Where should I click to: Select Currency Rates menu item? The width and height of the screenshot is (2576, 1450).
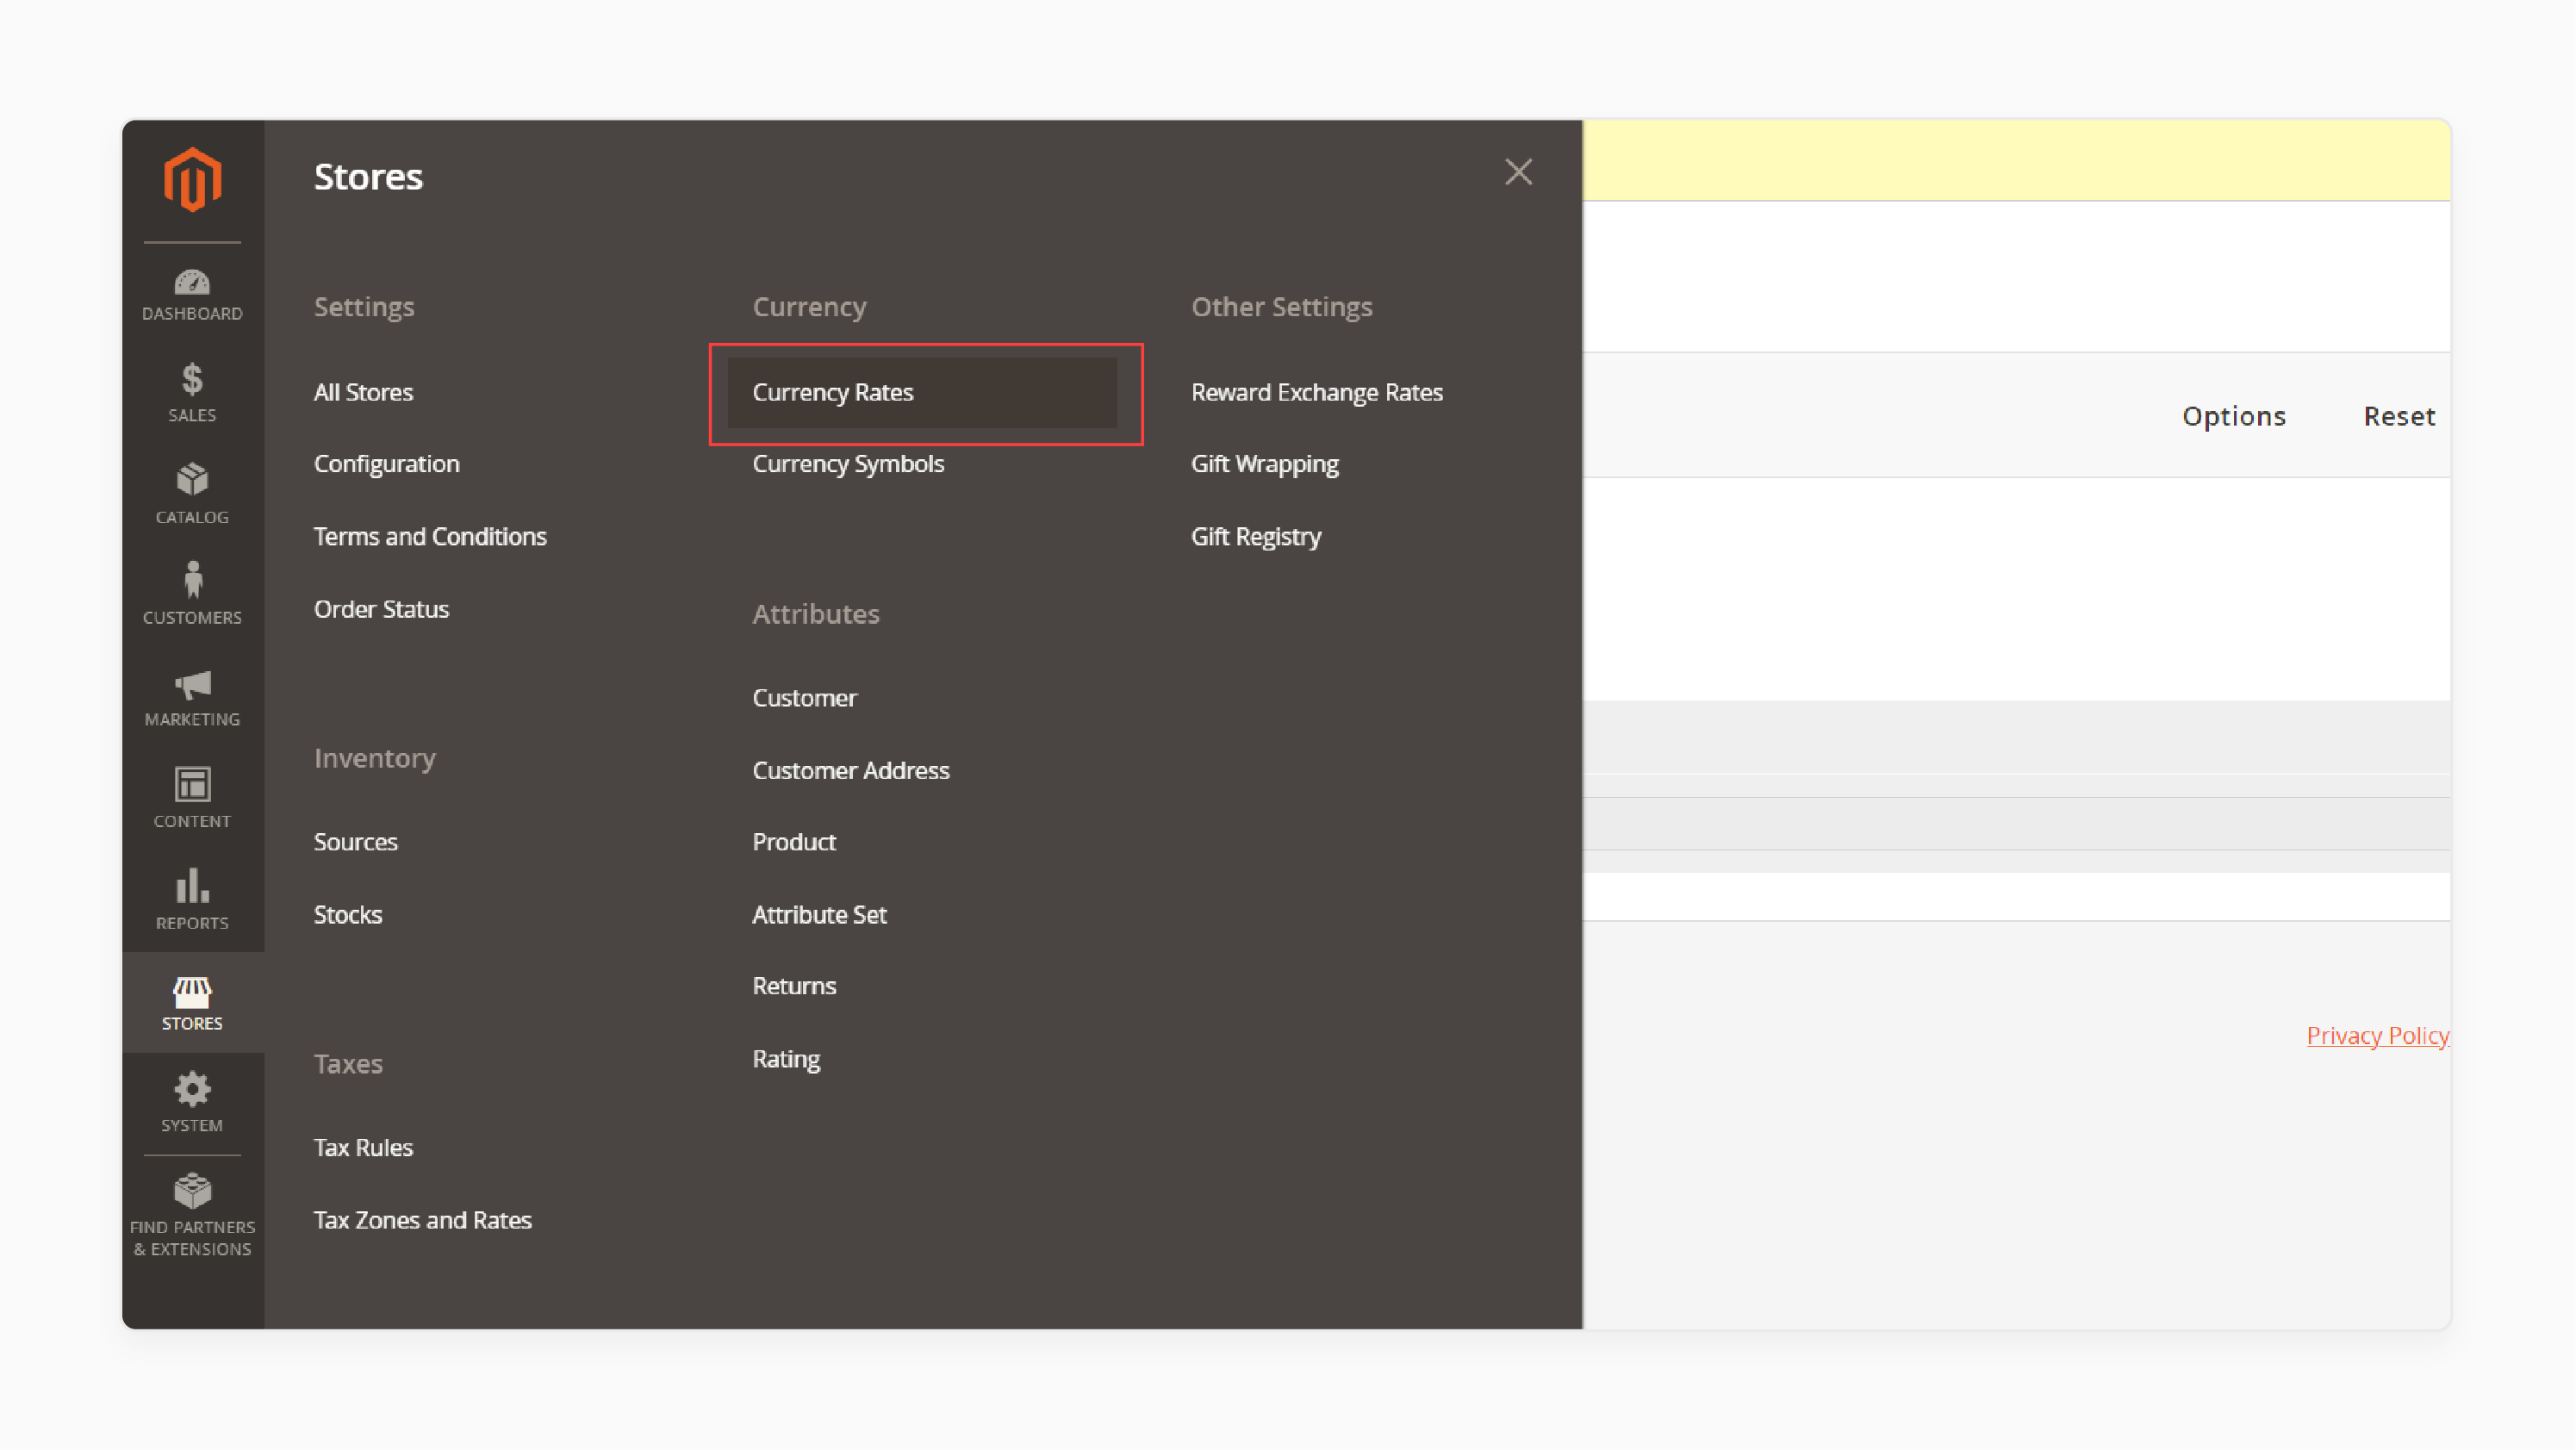(921, 392)
